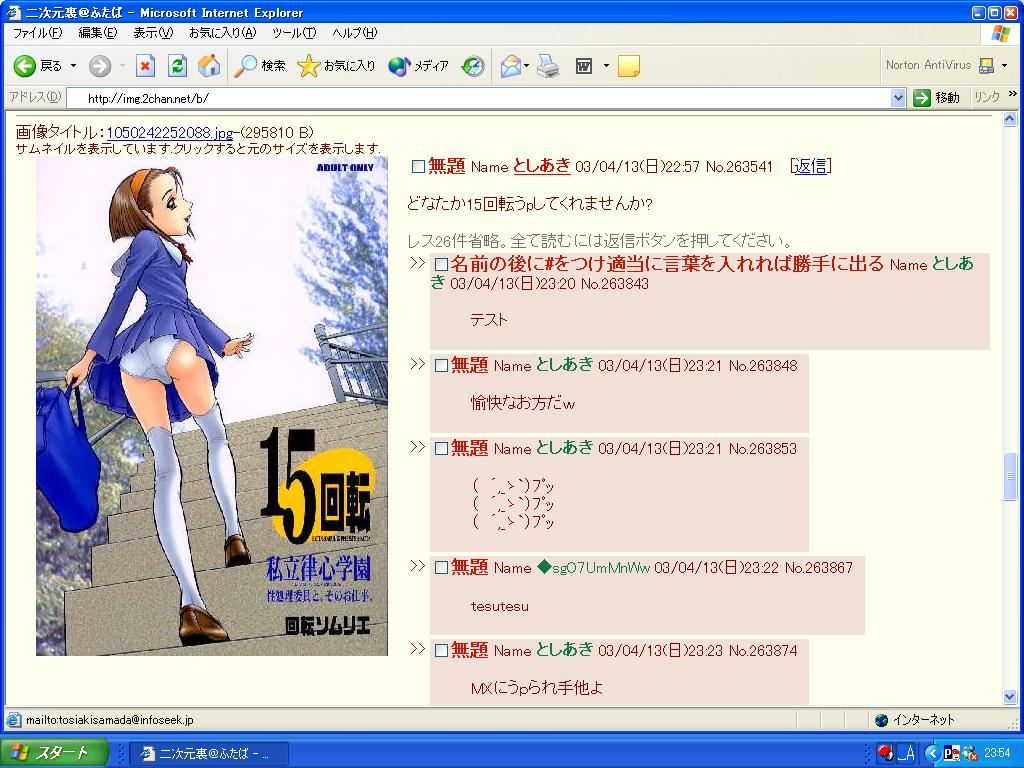Click the Mail envelope toolbar icon
Image resolution: width=1024 pixels, height=768 pixels.
click(x=511, y=66)
